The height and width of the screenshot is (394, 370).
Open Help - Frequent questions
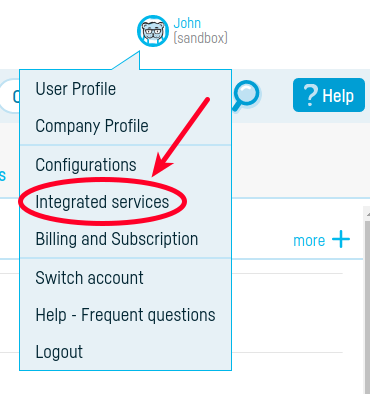click(x=125, y=315)
